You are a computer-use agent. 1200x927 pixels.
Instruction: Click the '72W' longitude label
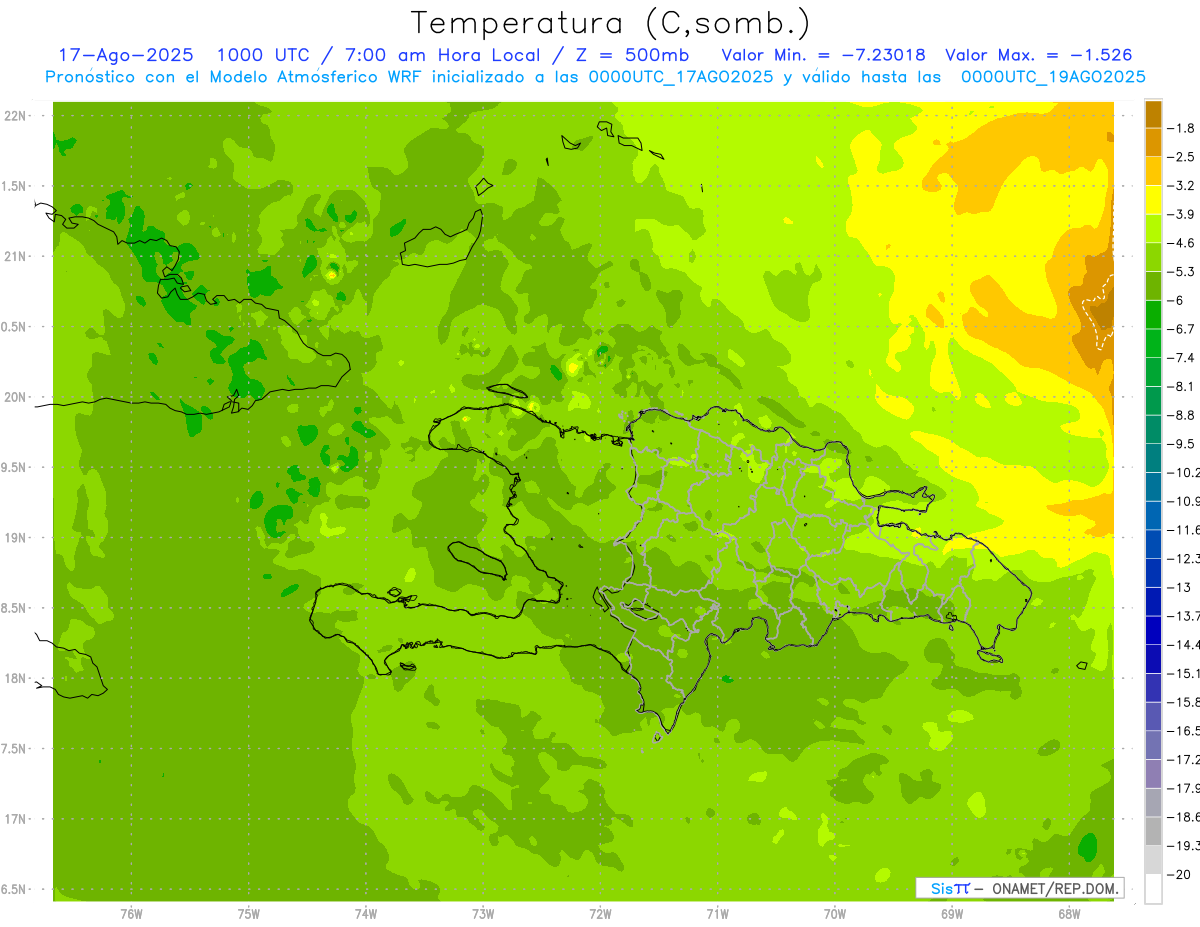click(600, 914)
